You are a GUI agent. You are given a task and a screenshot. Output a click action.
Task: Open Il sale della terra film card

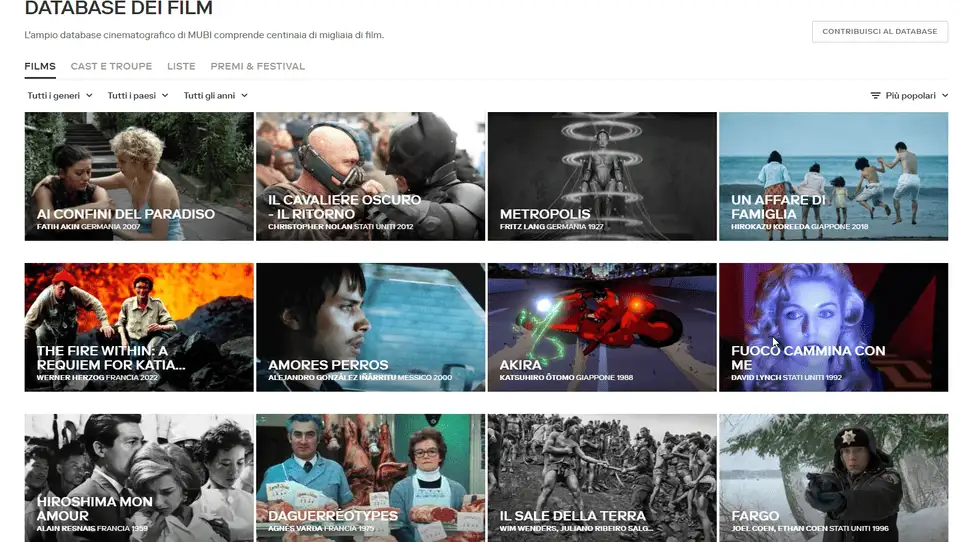602,478
